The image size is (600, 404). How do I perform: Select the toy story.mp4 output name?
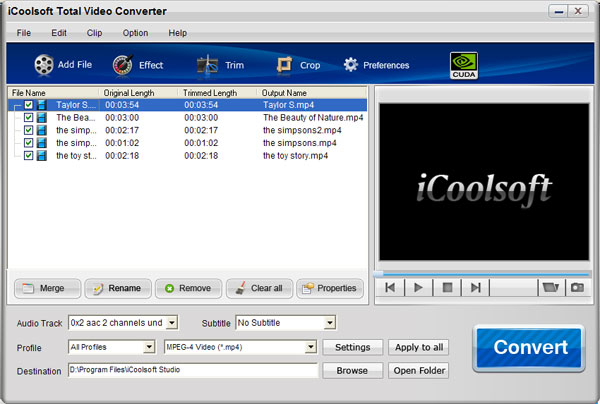pos(295,156)
